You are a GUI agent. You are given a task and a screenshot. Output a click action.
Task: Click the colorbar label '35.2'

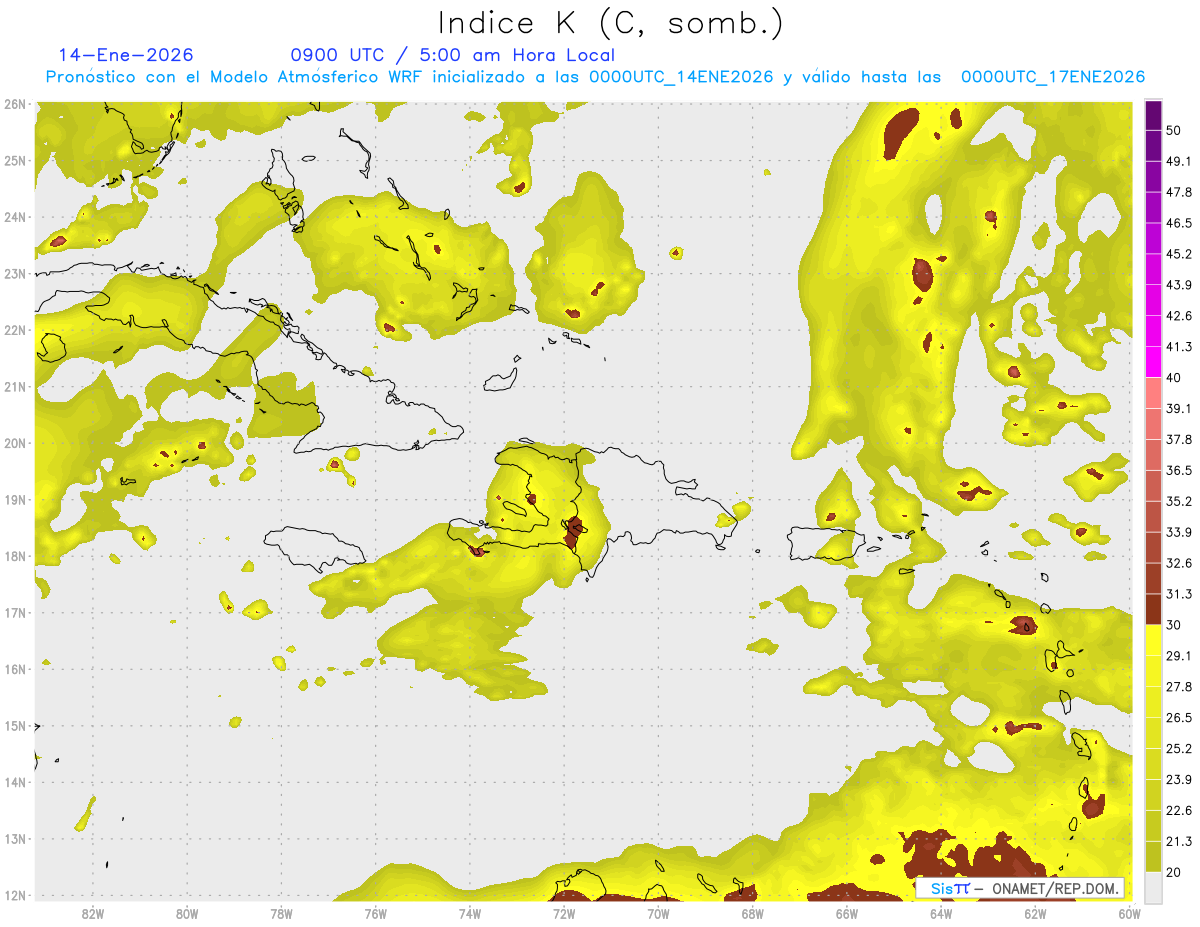tap(1179, 501)
